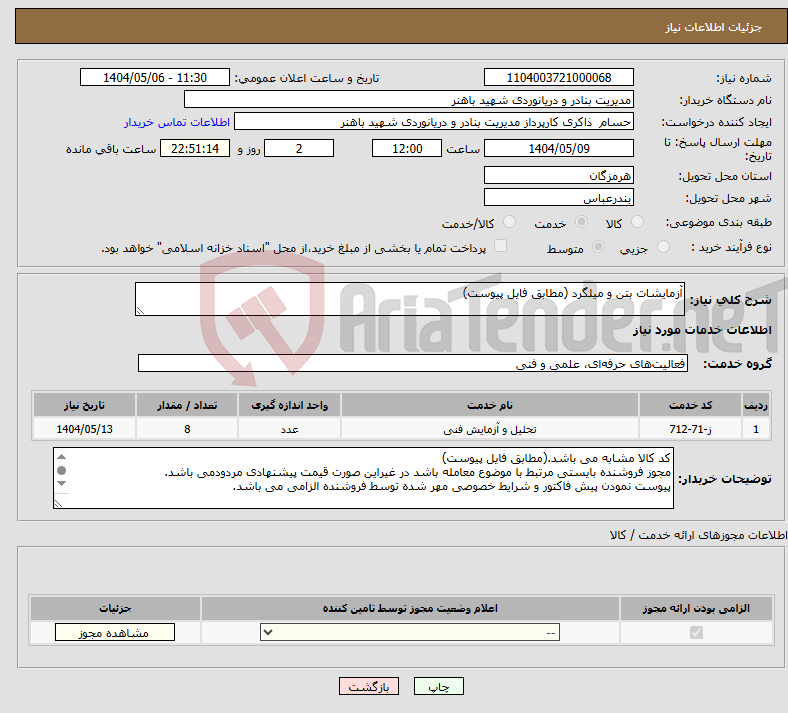This screenshot has width=788, height=713.
Task: Click the استان محل تحویل field هرمزگان
Action: click(559, 175)
